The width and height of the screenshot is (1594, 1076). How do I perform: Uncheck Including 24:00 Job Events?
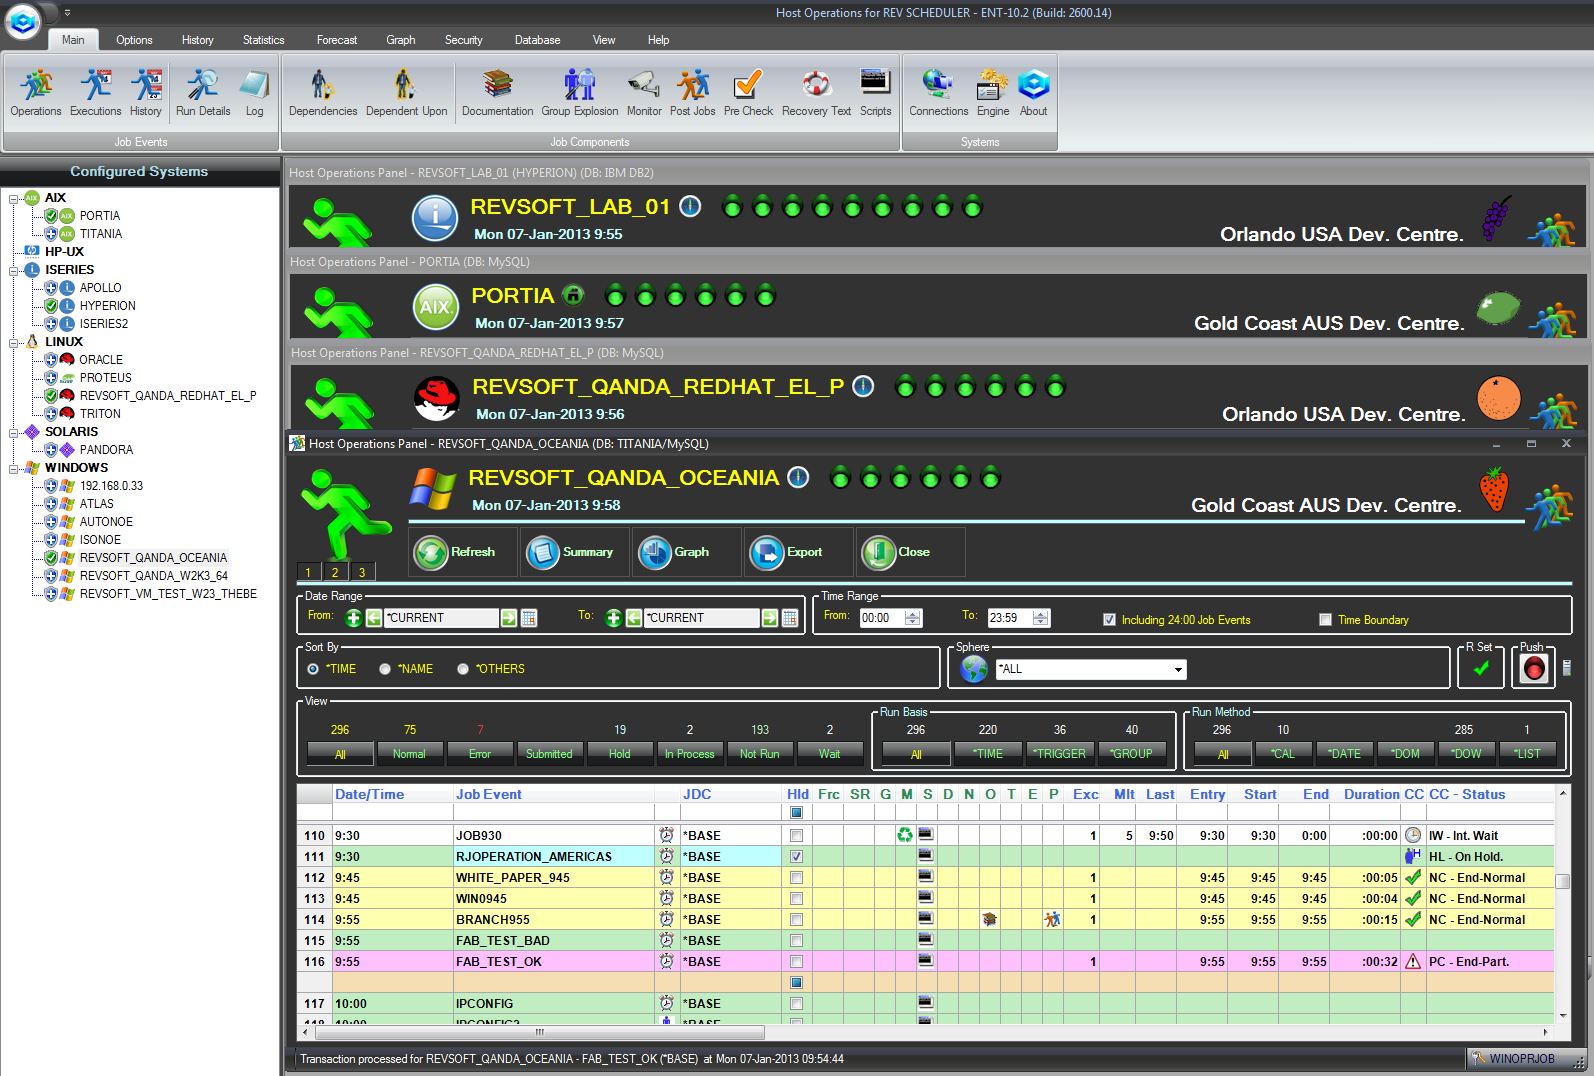tap(1109, 620)
